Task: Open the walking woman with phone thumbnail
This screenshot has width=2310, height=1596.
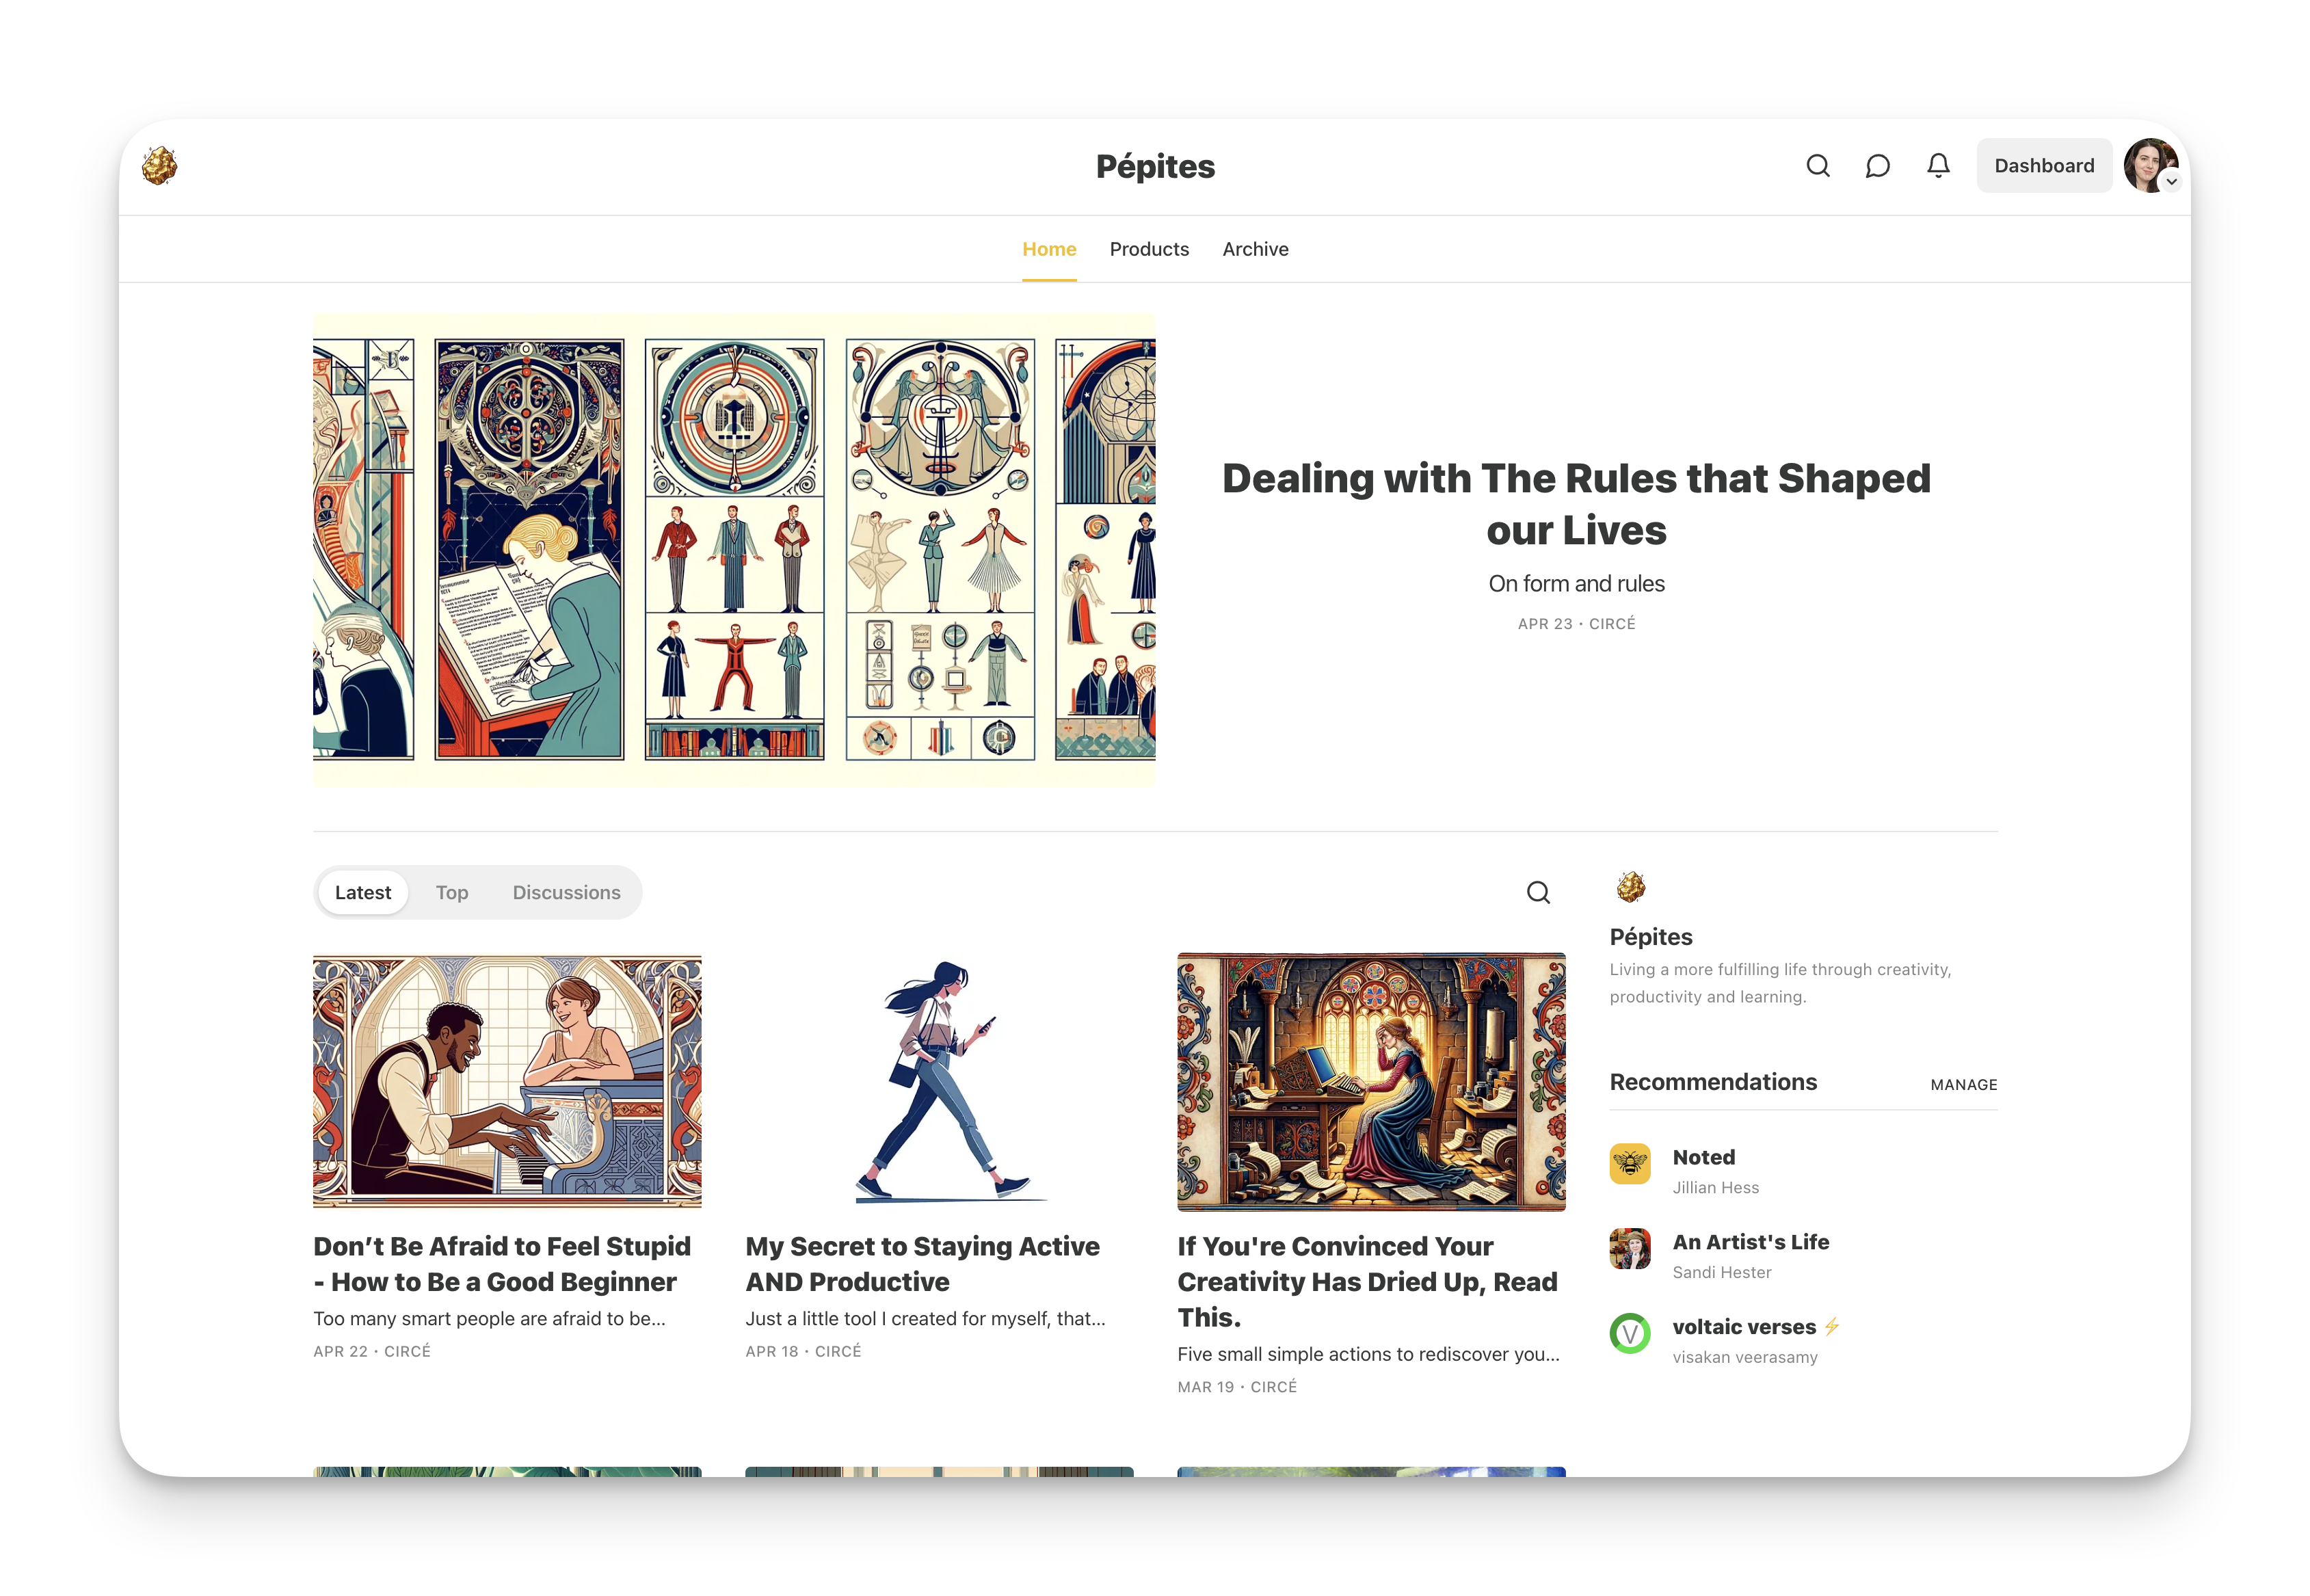Action: 939,1081
